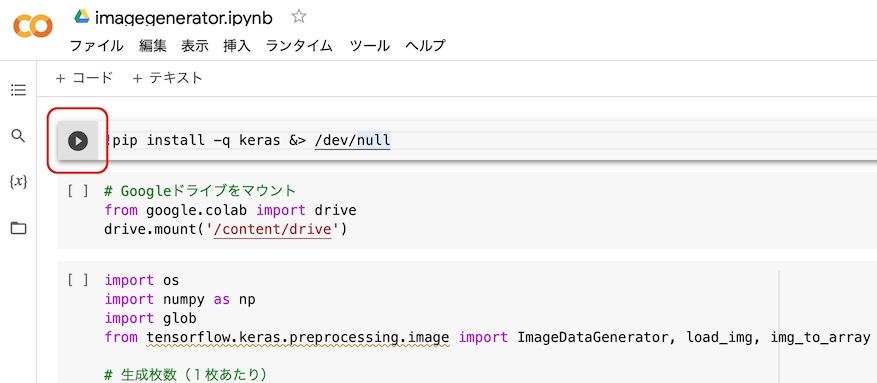Add a new cell with + コード
This screenshot has height=383, width=877.
(84, 78)
